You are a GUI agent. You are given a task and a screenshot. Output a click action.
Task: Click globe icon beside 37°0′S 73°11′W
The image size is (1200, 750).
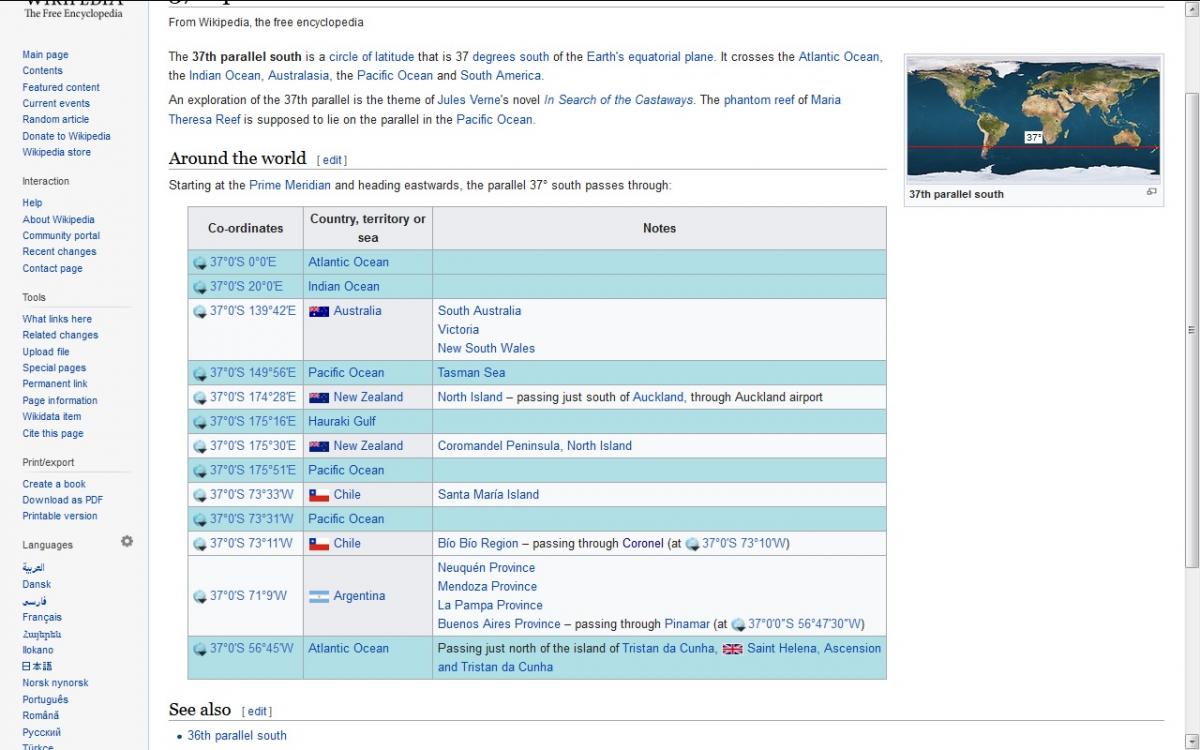tap(200, 544)
